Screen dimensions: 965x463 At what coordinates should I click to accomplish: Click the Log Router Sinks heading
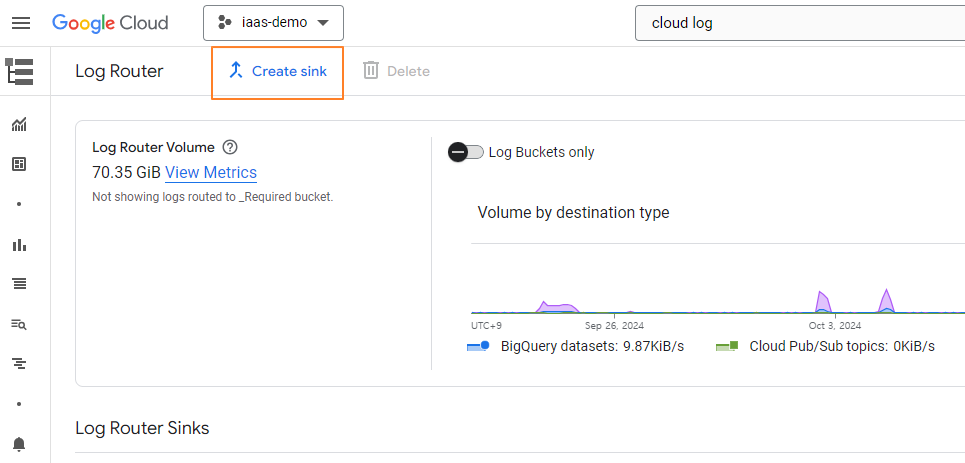(142, 428)
